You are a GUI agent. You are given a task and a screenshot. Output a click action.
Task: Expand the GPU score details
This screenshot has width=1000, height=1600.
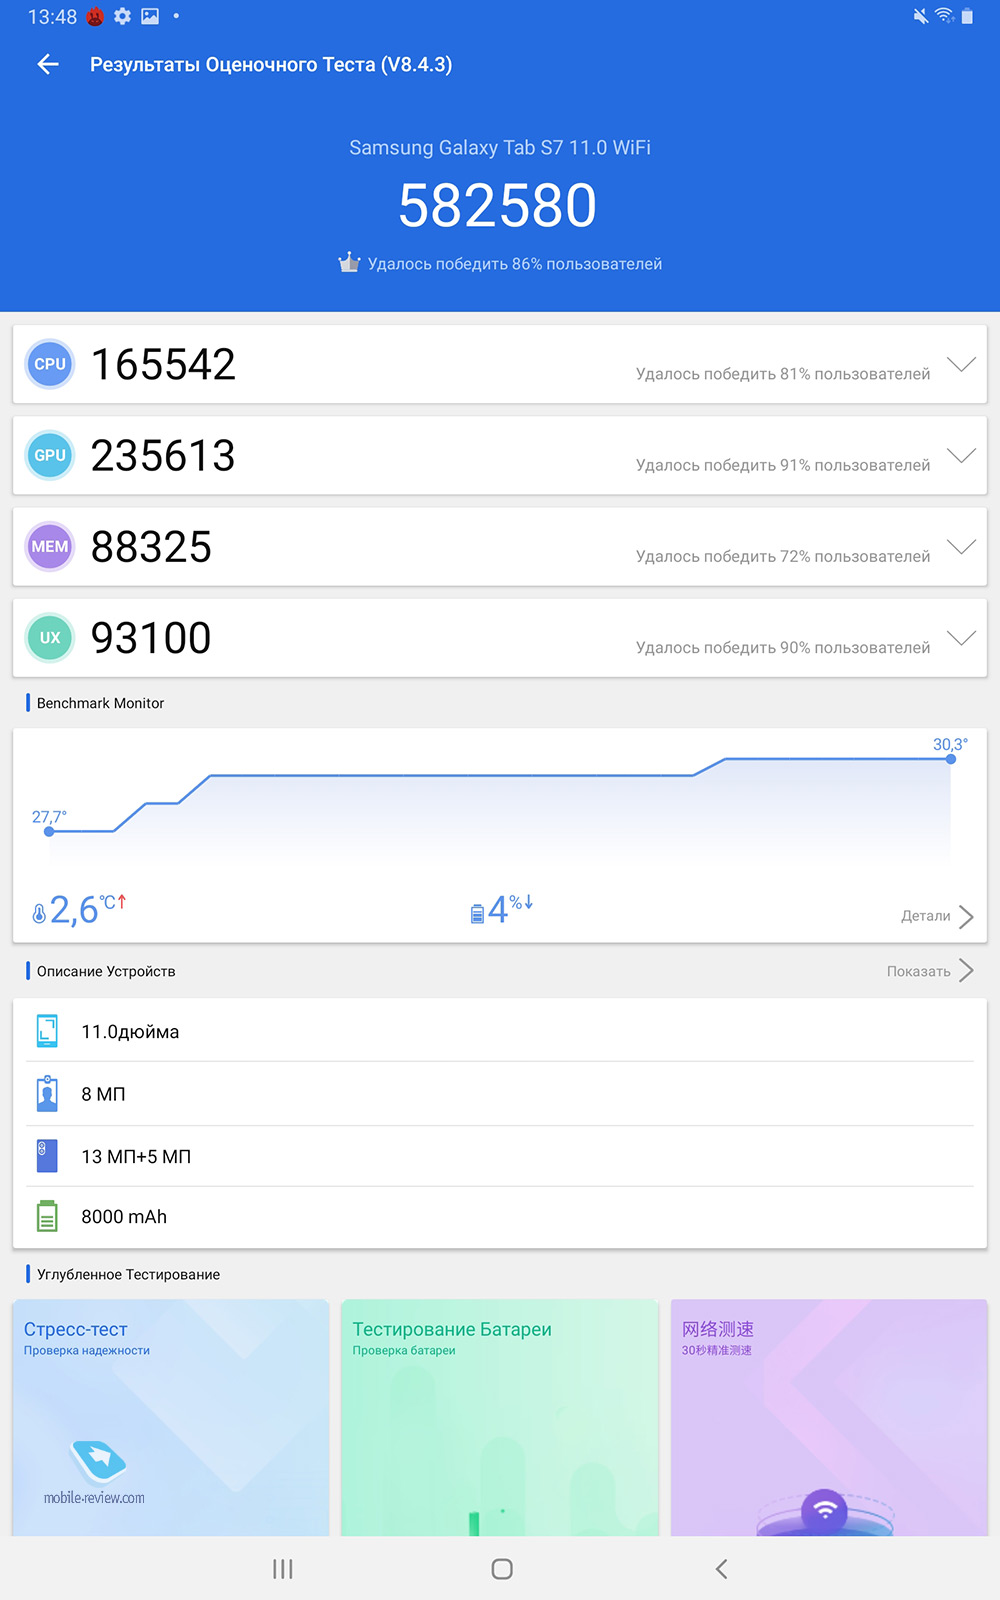(x=961, y=456)
